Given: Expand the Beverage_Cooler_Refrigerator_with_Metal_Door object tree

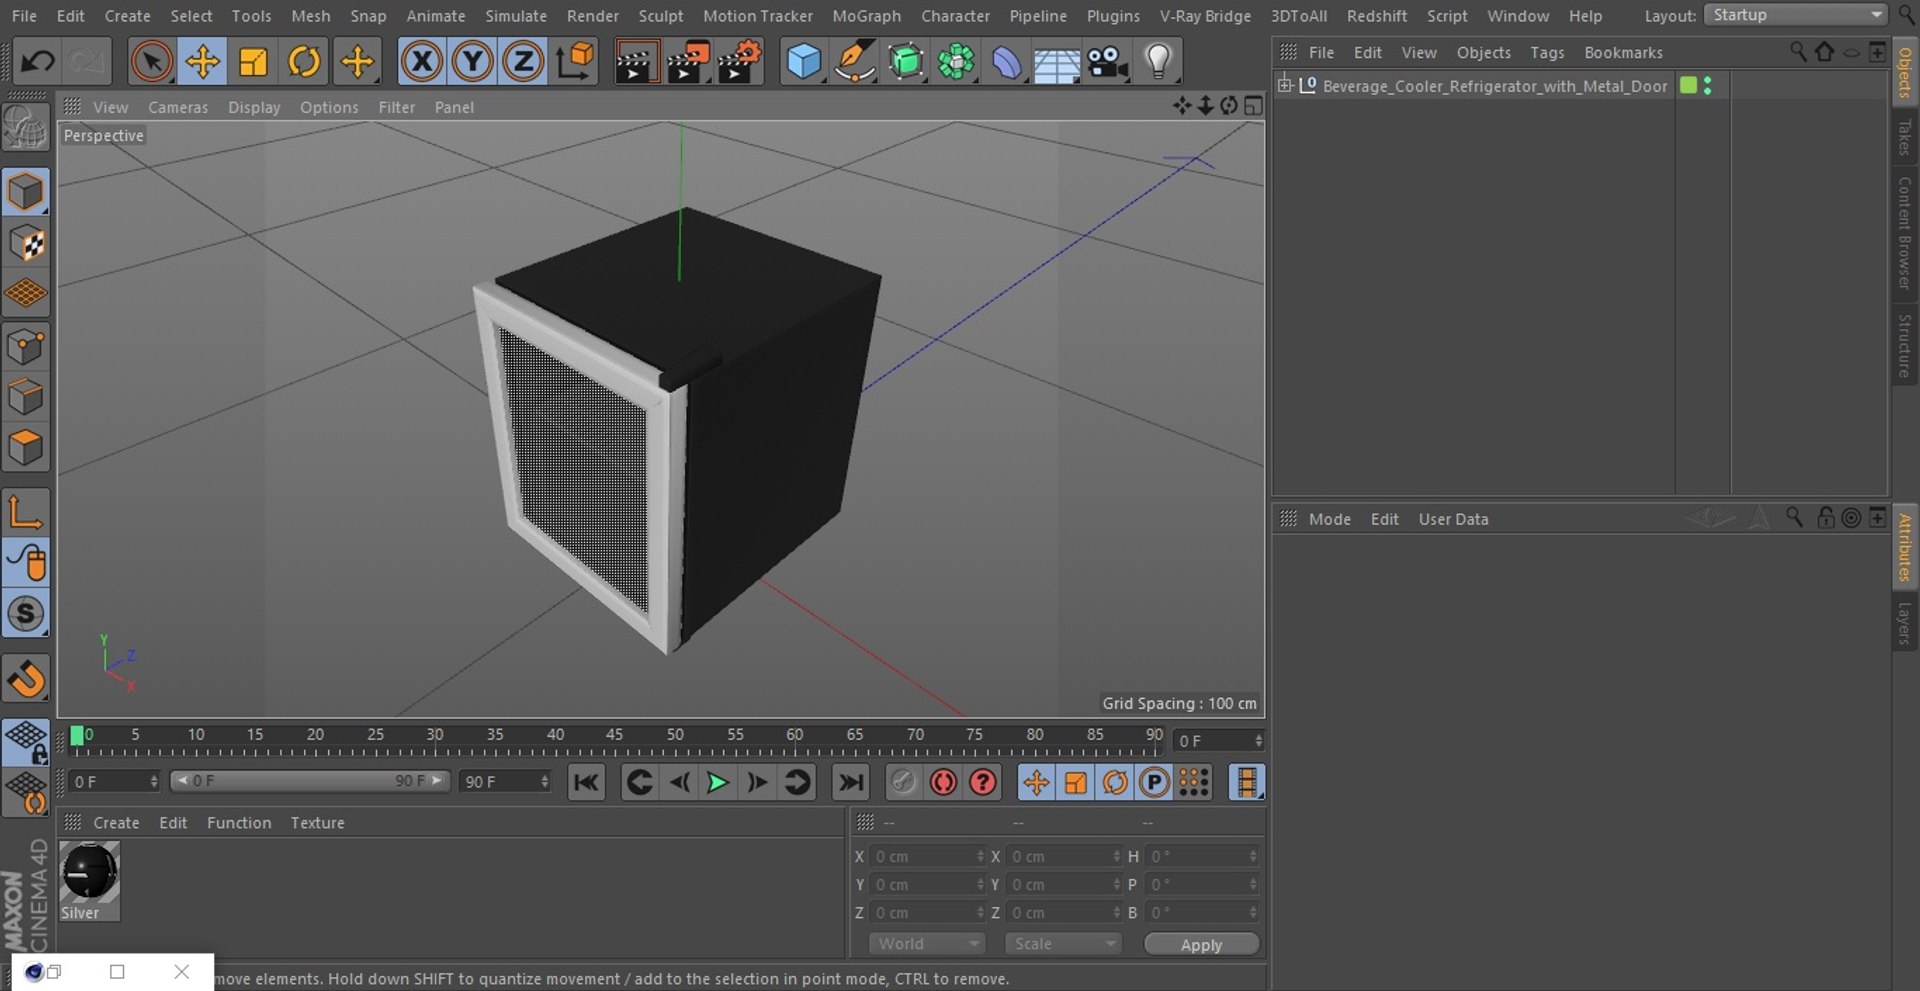Looking at the screenshot, I should click(x=1285, y=85).
